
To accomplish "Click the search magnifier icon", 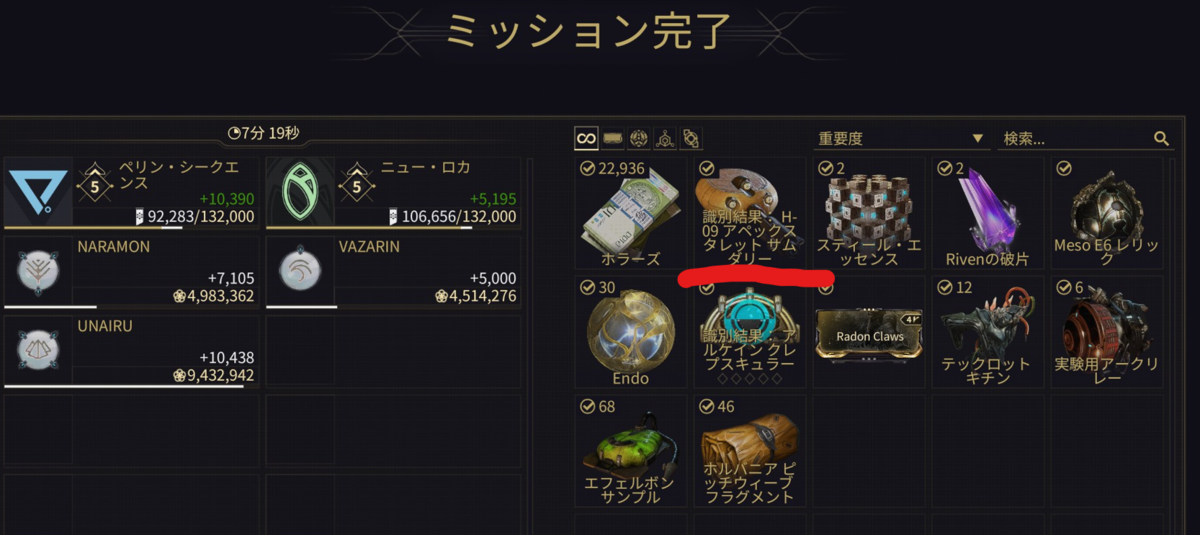I will point(1161,138).
